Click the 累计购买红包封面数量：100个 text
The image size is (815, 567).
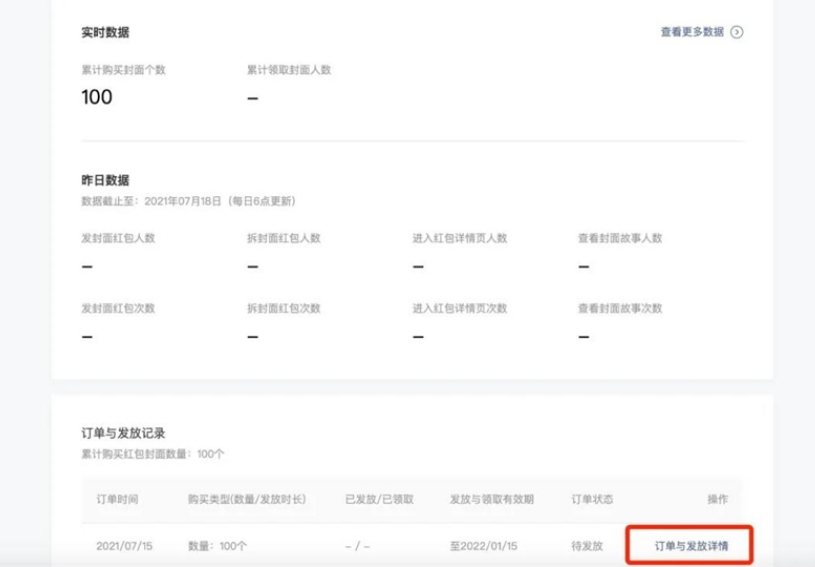(153, 454)
